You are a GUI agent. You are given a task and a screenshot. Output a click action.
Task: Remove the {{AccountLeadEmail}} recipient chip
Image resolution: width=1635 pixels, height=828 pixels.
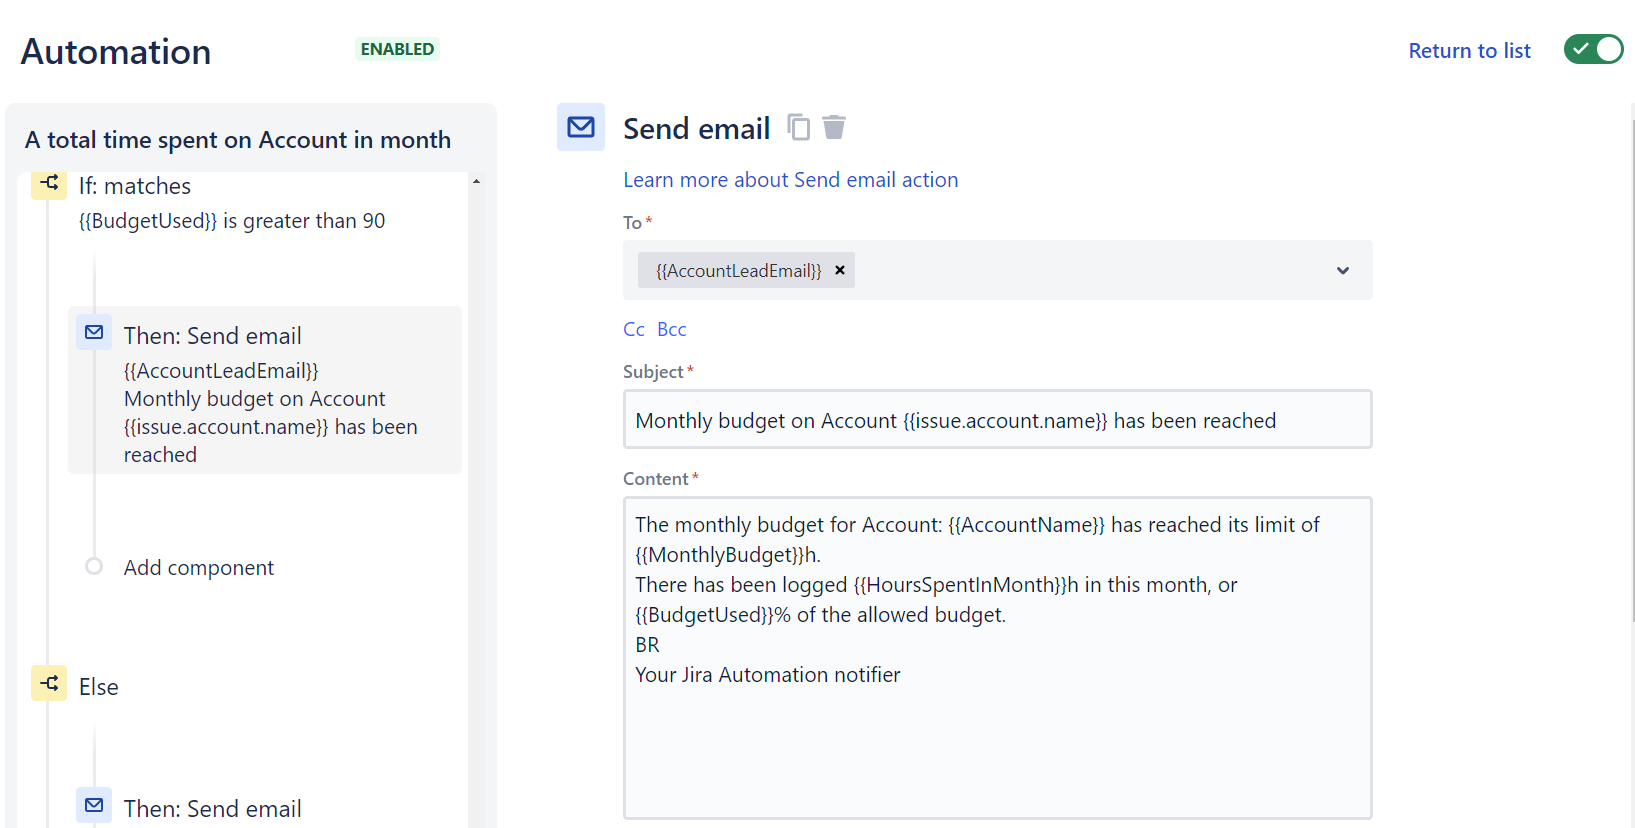pos(840,270)
